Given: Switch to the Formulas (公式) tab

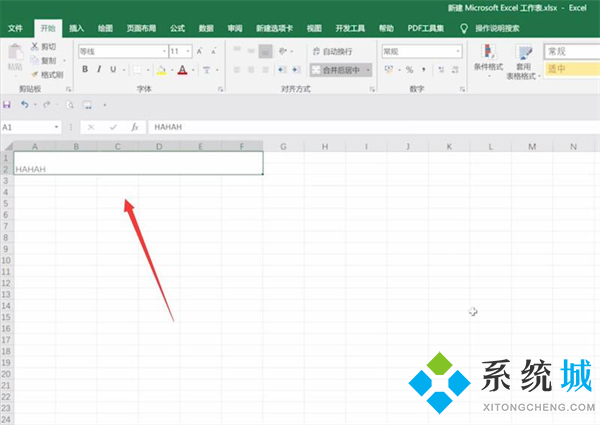Looking at the screenshot, I should [x=177, y=28].
